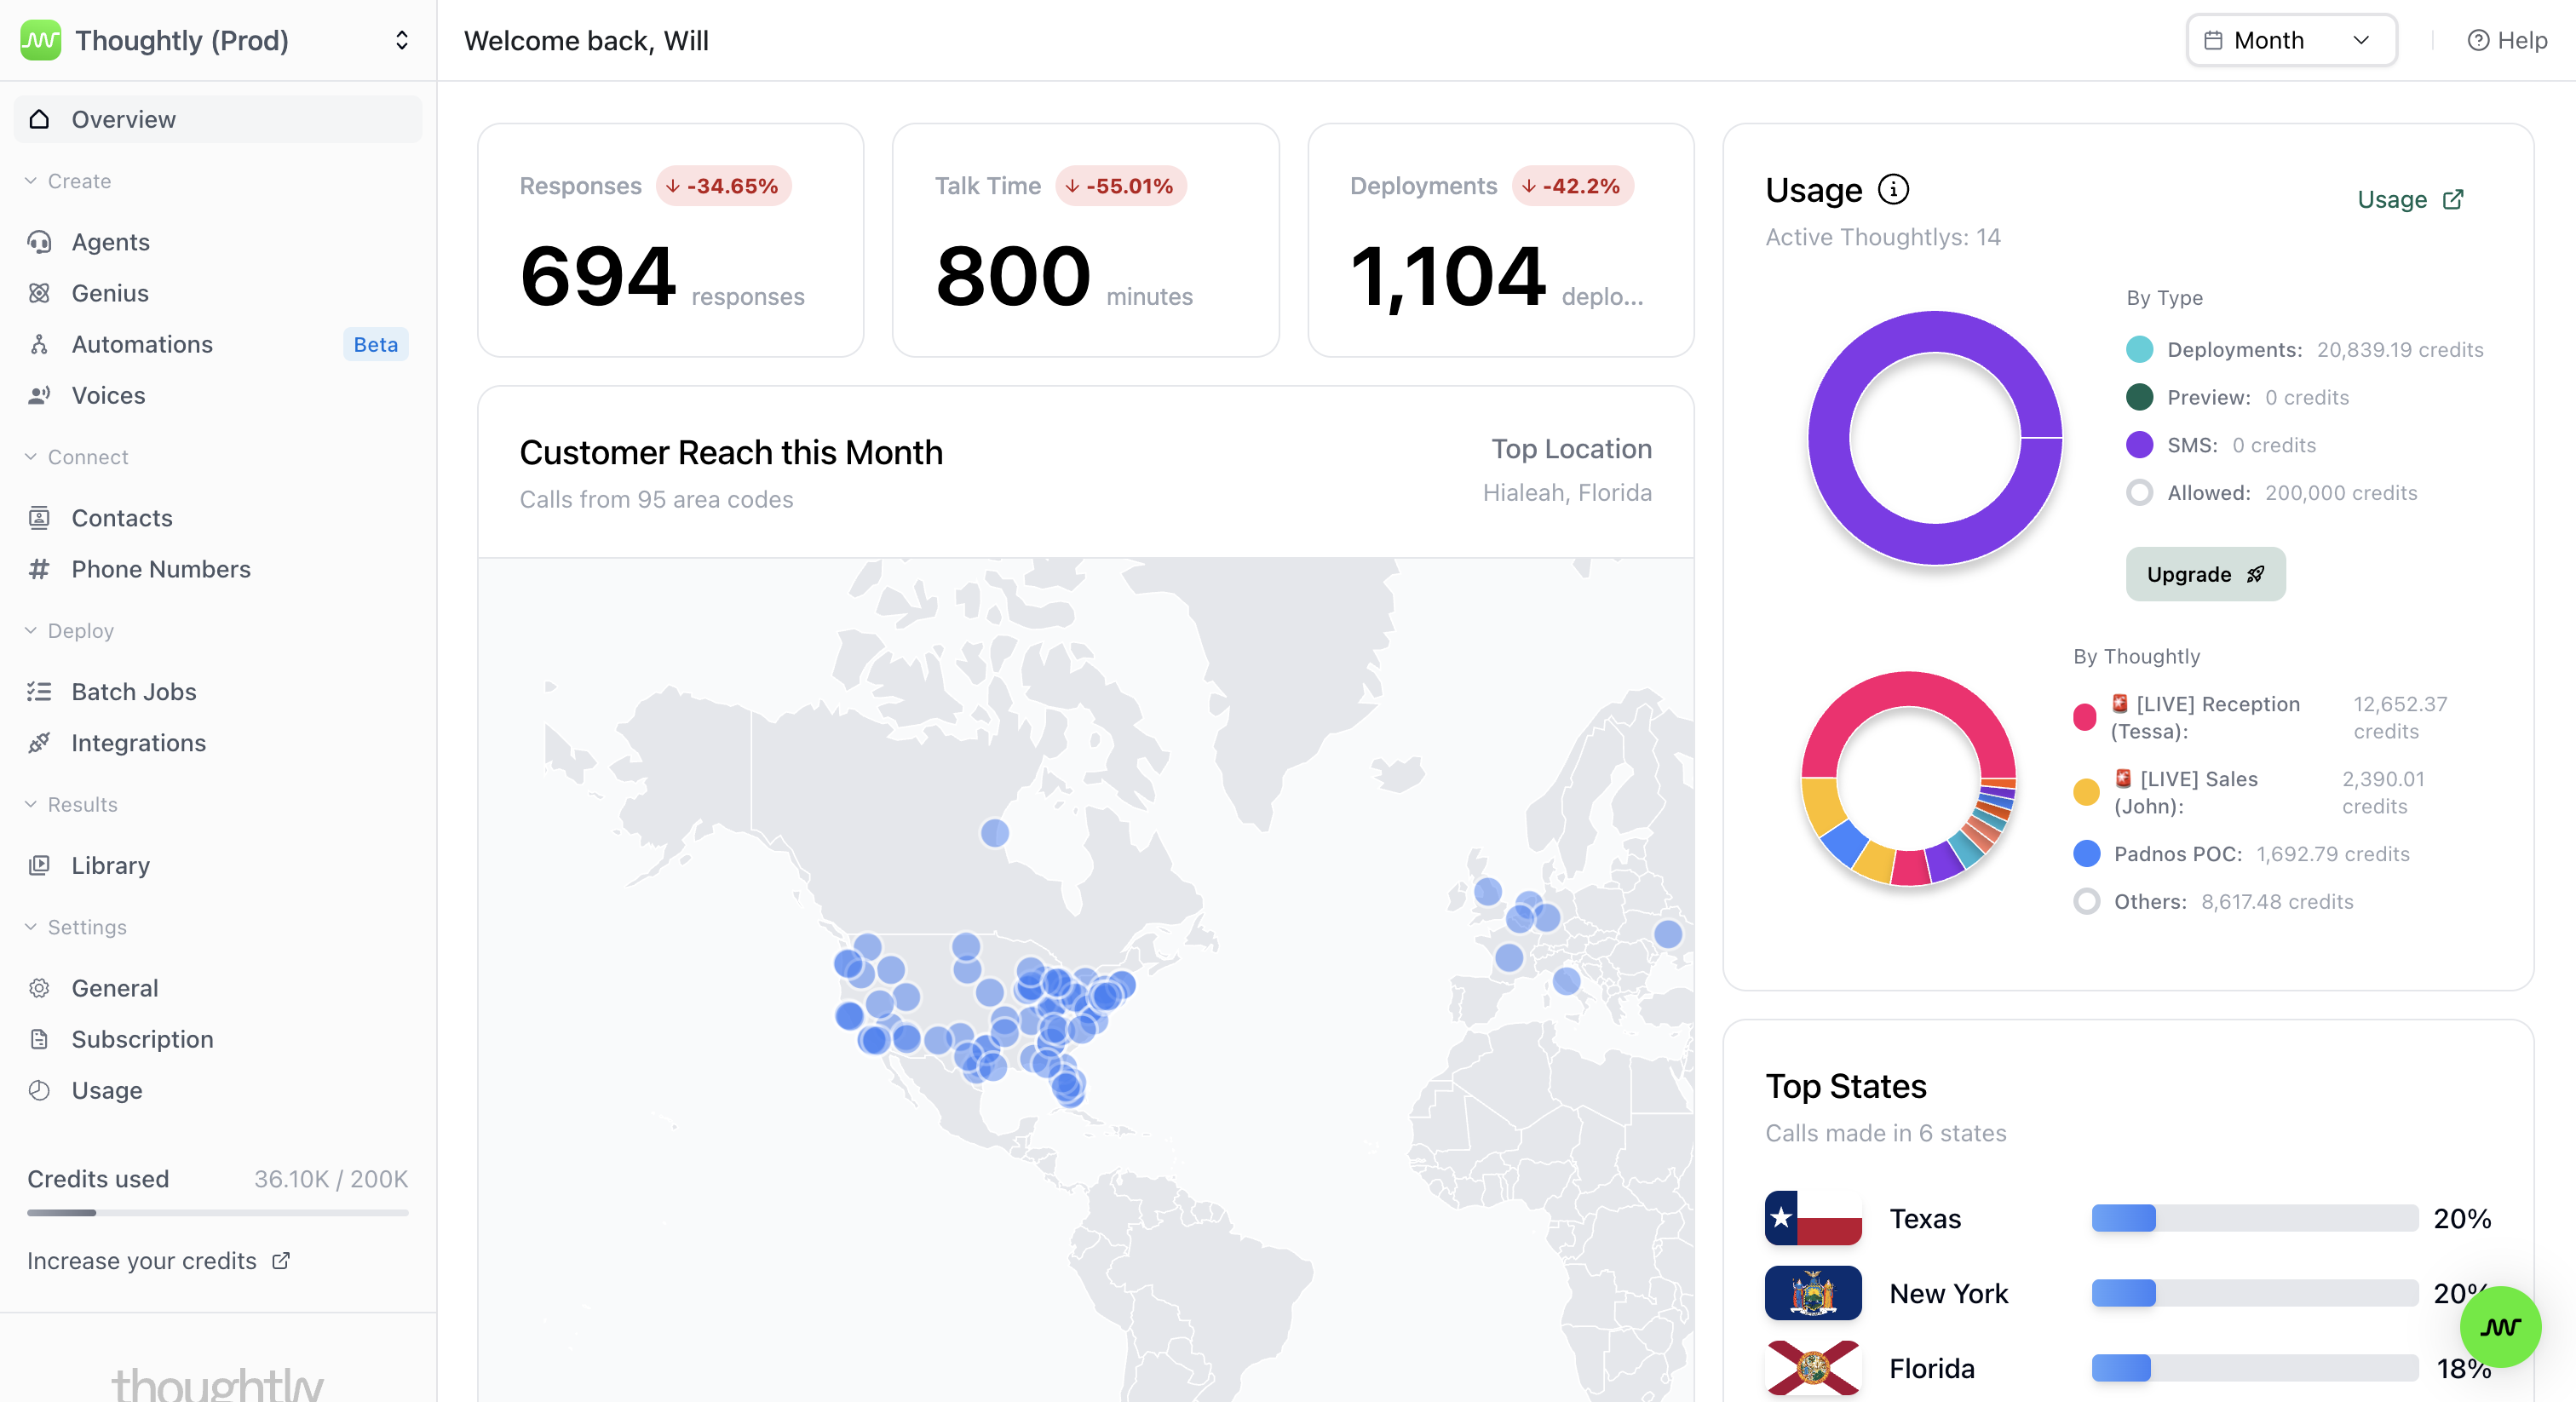Click the Batch Jobs list icon
The width and height of the screenshot is (2576, 1402).
point(39,692)
